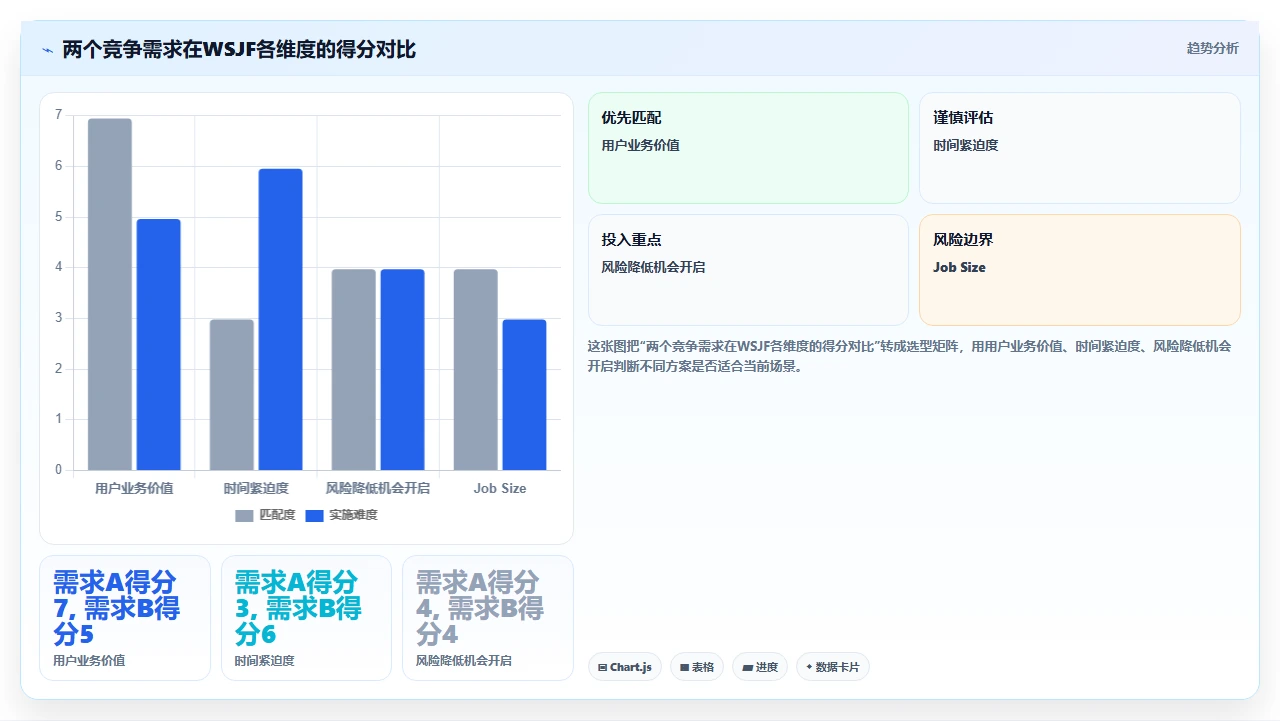Click the y-axis value 7

click(x=58, y=115)
